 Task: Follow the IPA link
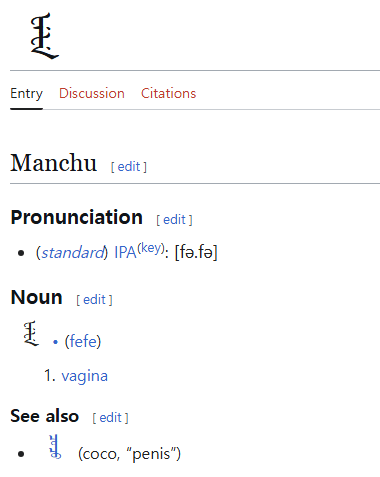125,252
